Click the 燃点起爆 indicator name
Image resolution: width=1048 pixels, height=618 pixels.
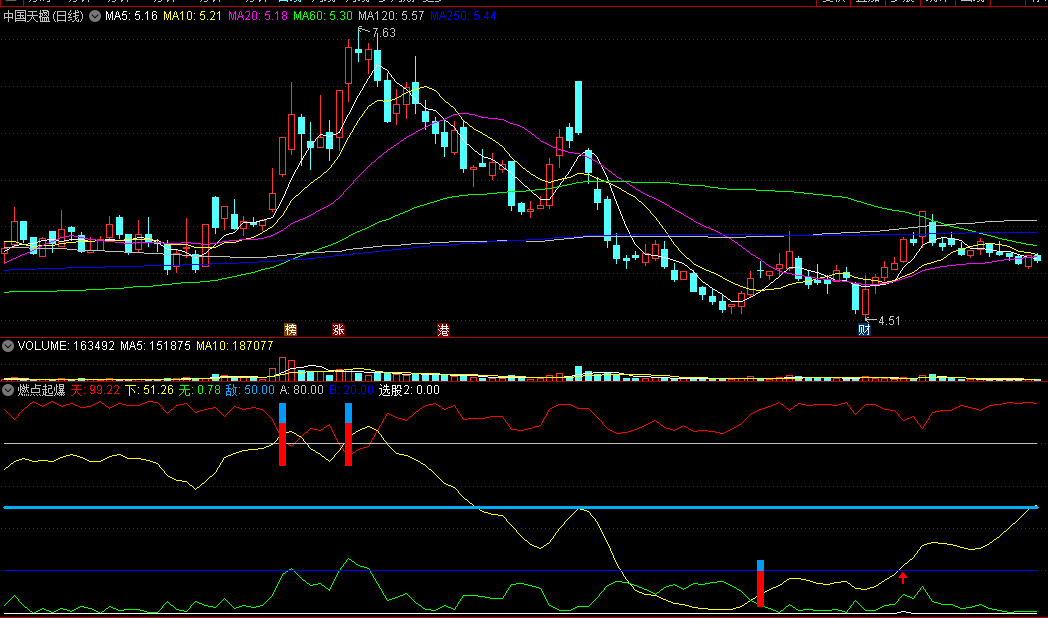tap(41, 389)
